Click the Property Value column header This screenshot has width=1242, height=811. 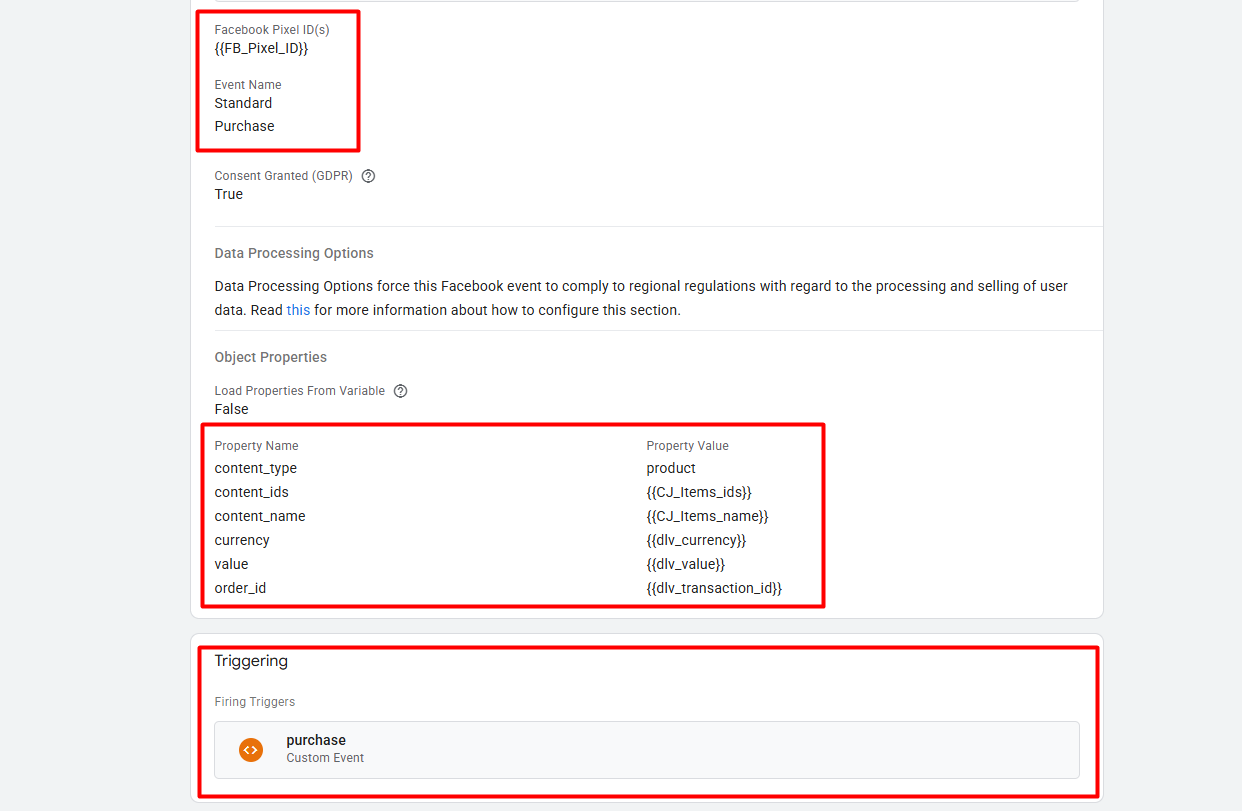(x=687, y=446)
